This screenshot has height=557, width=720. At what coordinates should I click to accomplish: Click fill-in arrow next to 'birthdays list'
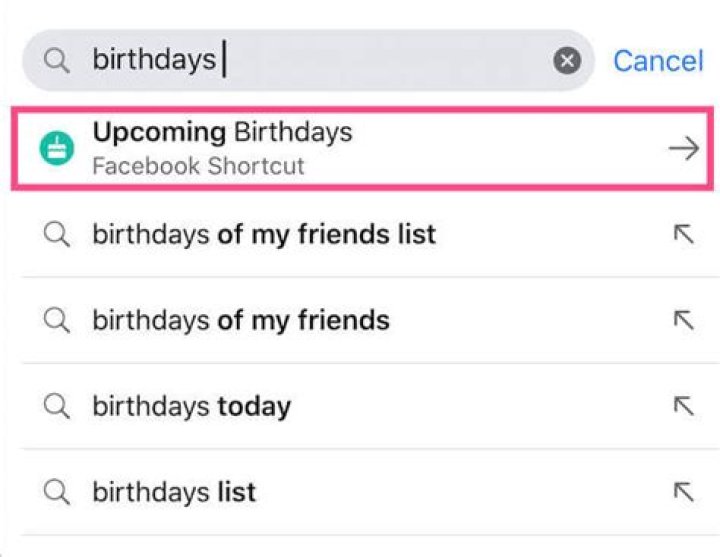coord(684,492)
